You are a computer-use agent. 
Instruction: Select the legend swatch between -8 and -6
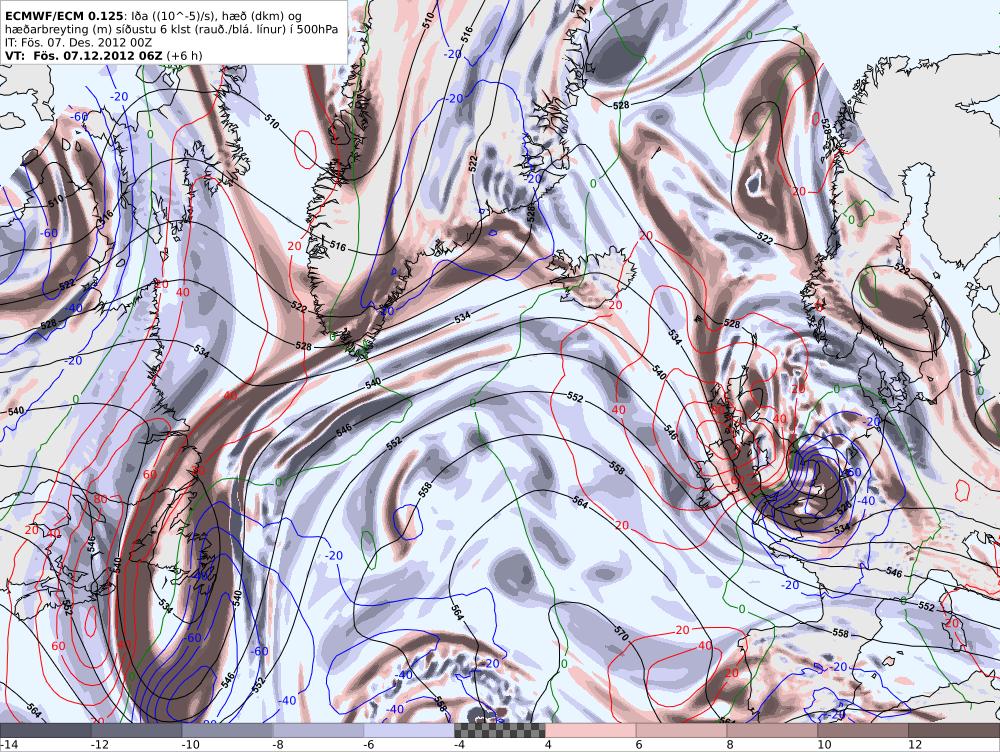(318, 730)
